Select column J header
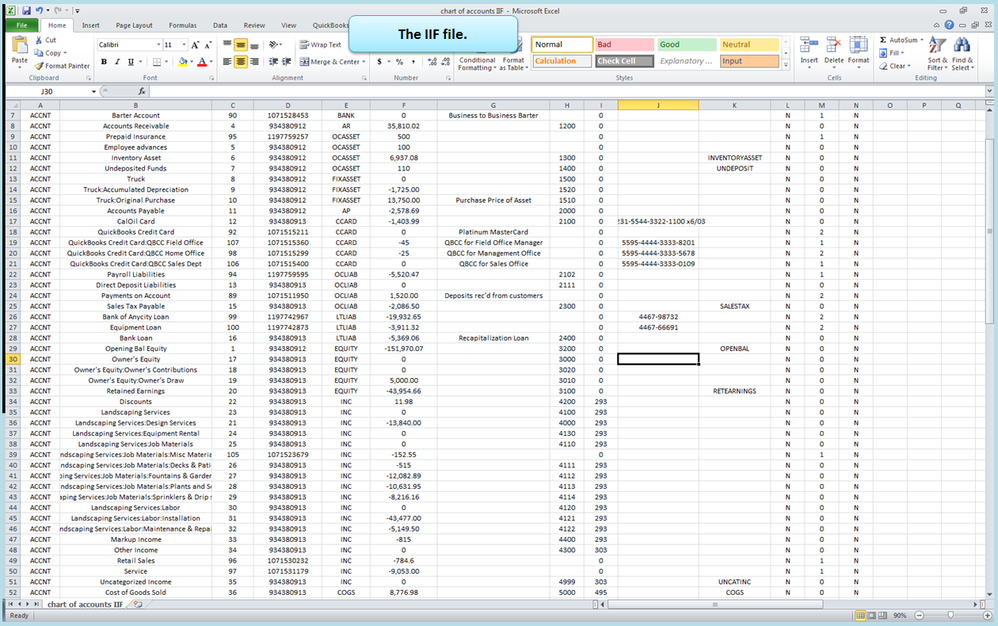Viewport: 998px width, 626px height. [x=657, y=105]
